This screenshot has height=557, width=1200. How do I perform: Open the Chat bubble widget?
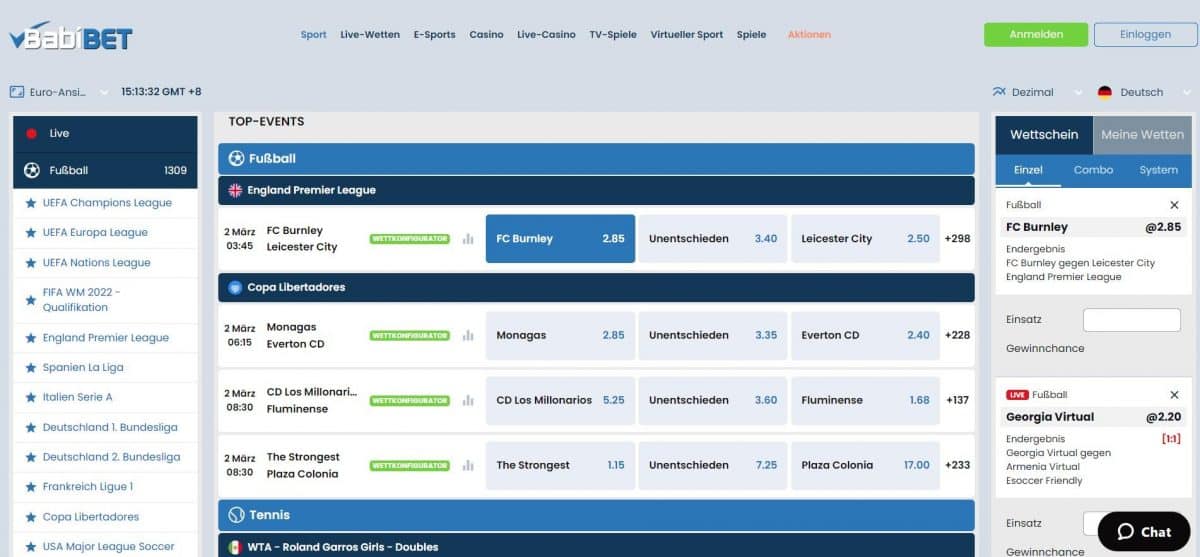(x=1144, y=531)
